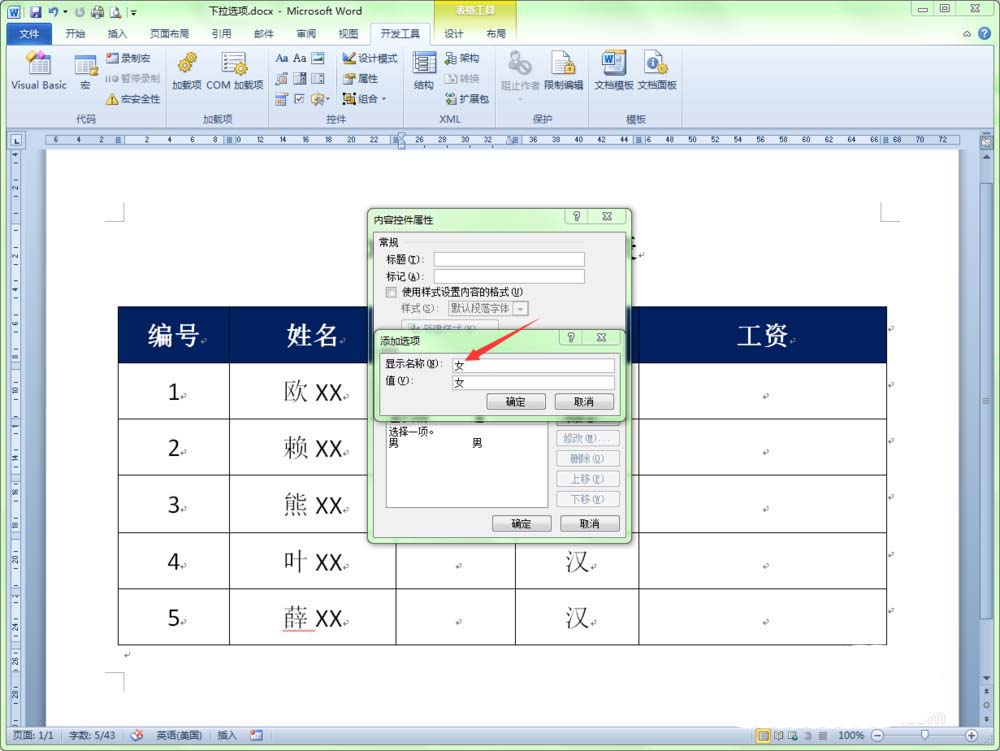
Task: Open the undo history dropdown arrow
Action: 65,11
